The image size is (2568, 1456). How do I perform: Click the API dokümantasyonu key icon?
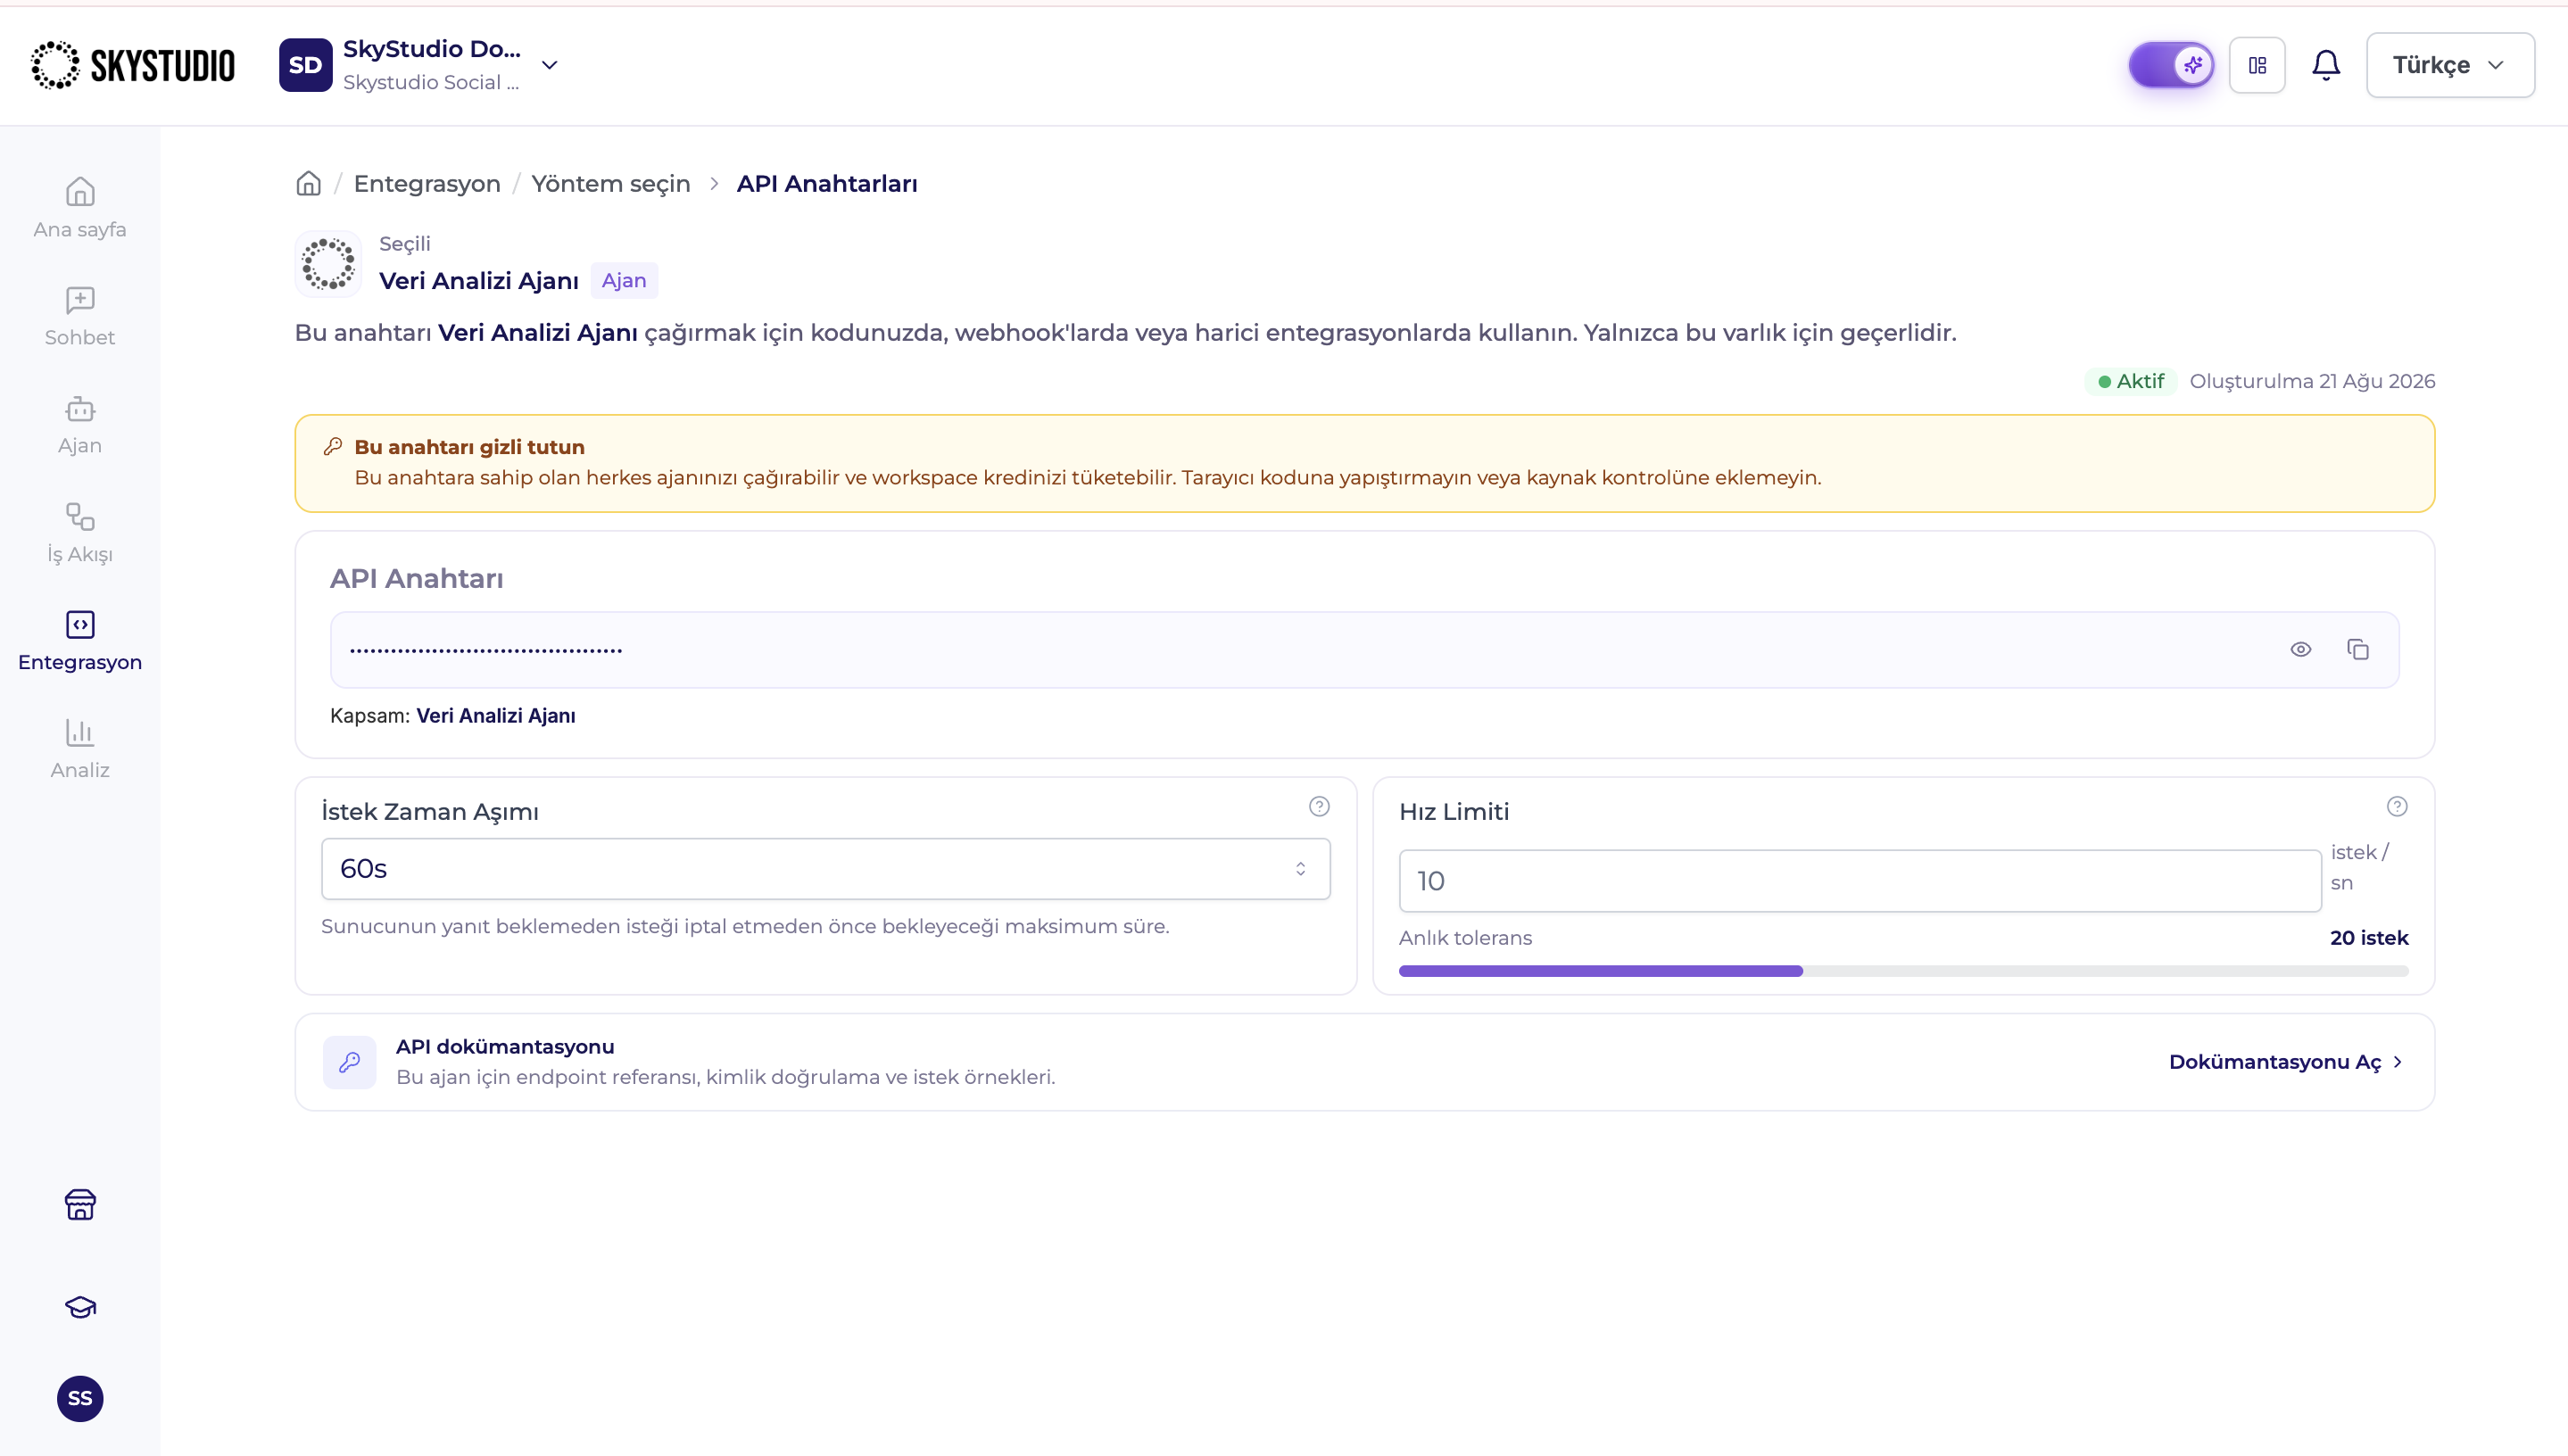tap(349, 1062)
